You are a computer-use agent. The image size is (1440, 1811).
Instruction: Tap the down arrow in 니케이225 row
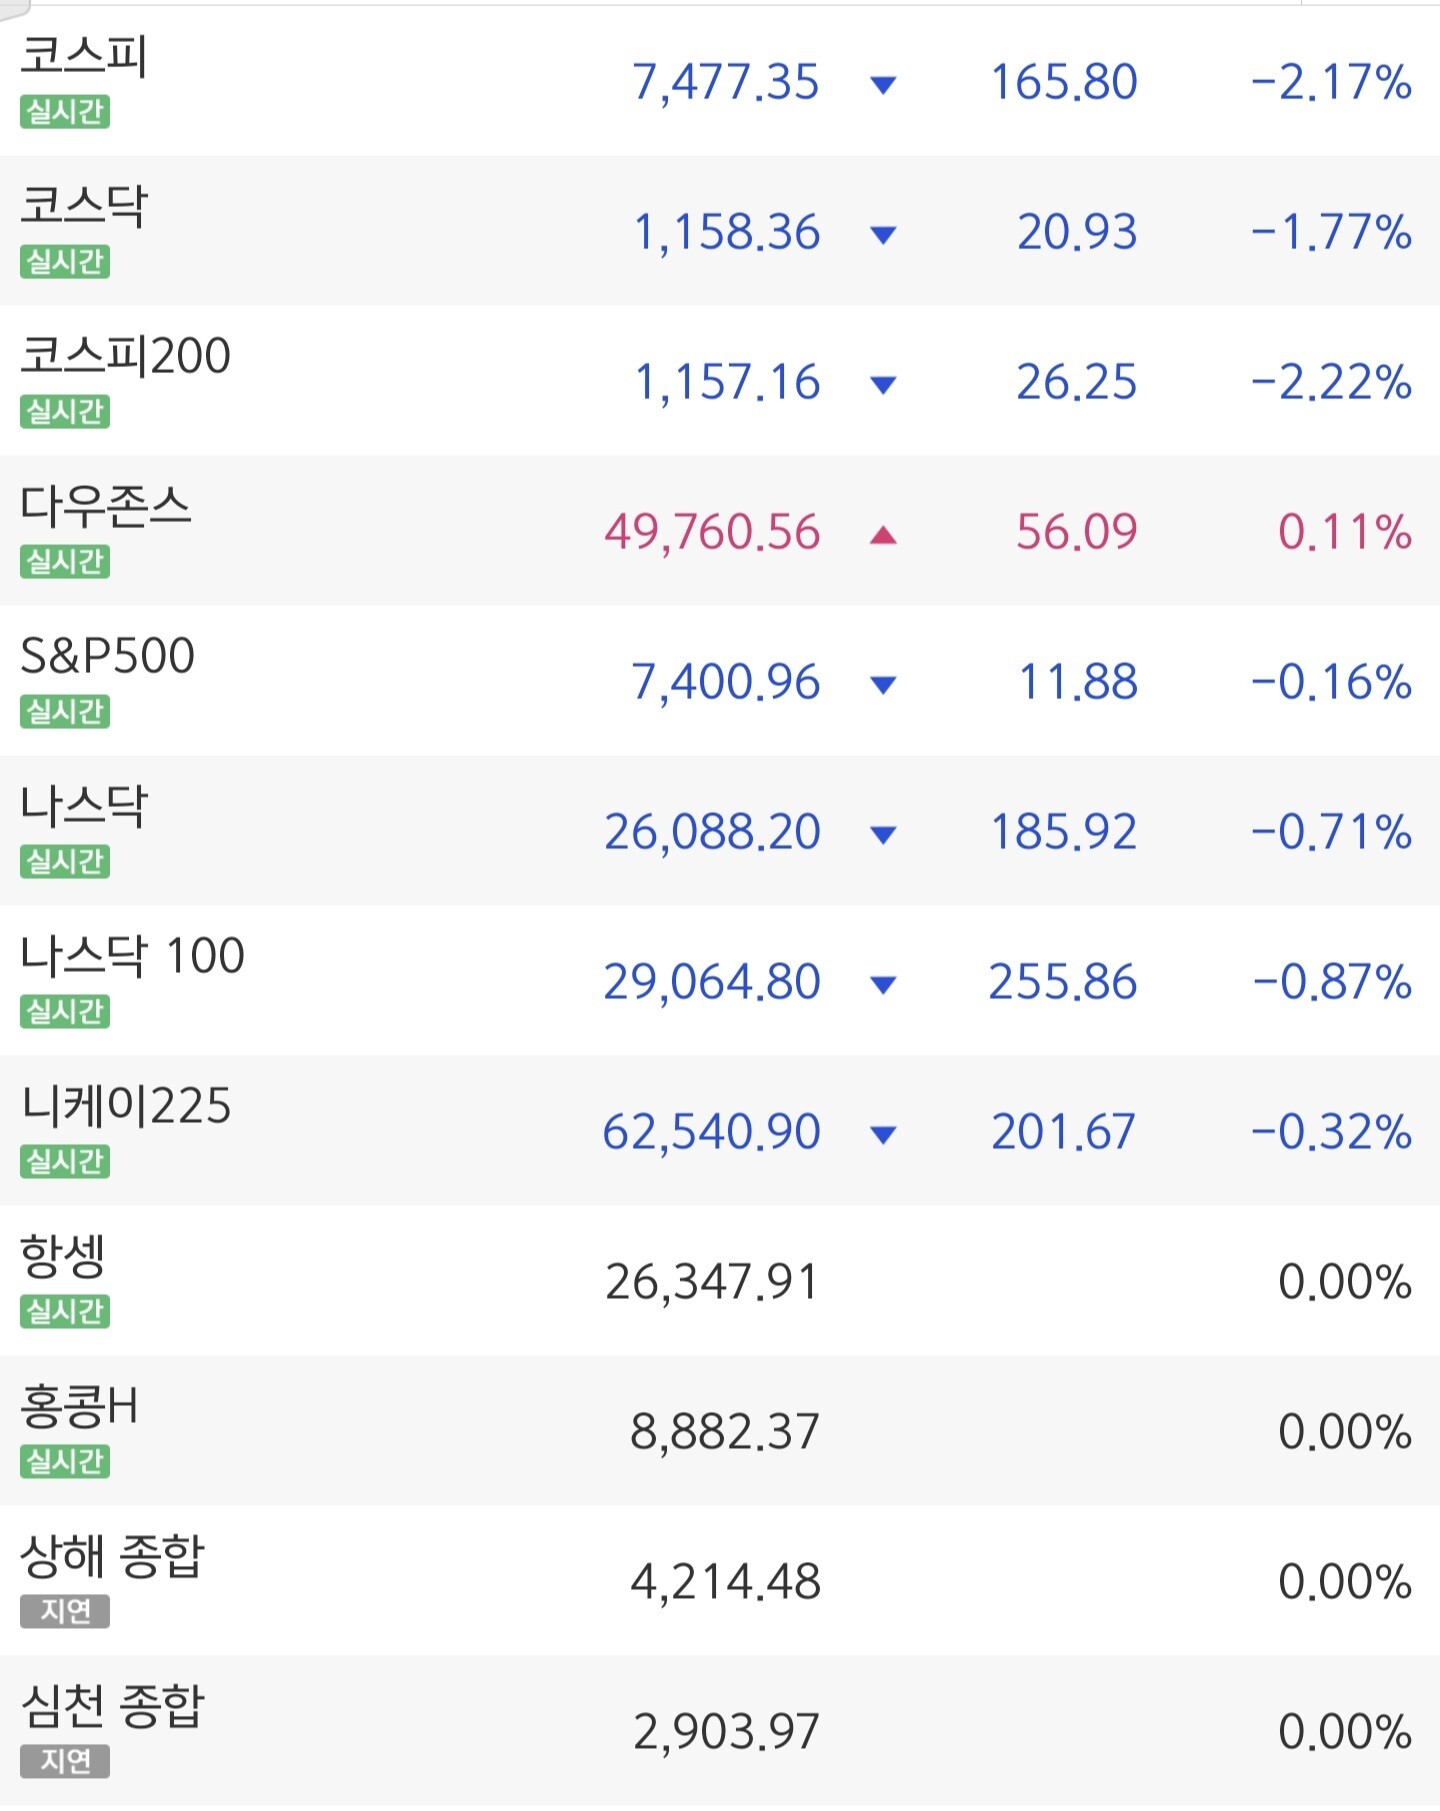click(883, 1135)
